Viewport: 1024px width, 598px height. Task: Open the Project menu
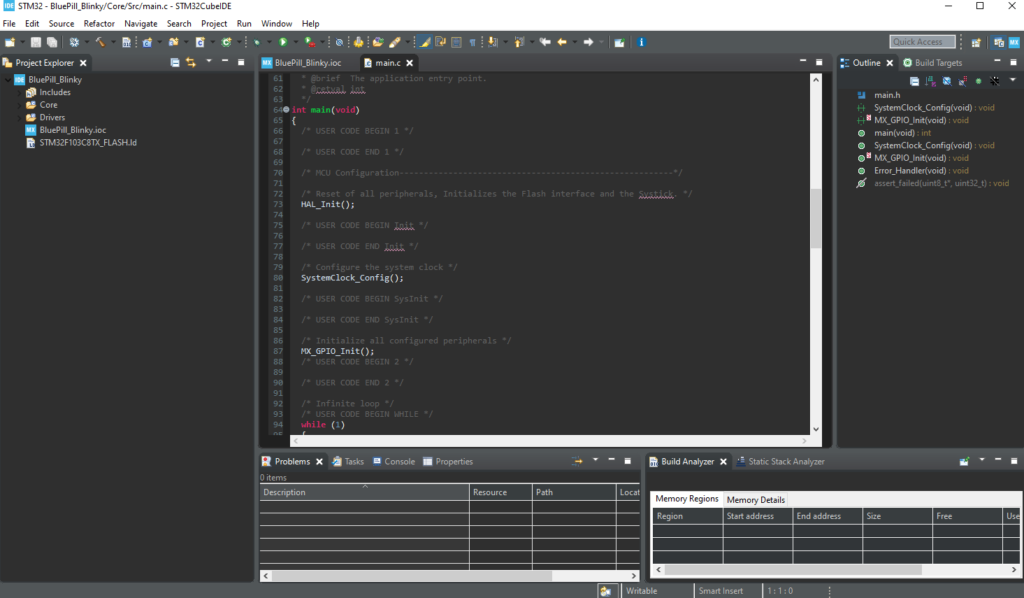coord(214,24)
